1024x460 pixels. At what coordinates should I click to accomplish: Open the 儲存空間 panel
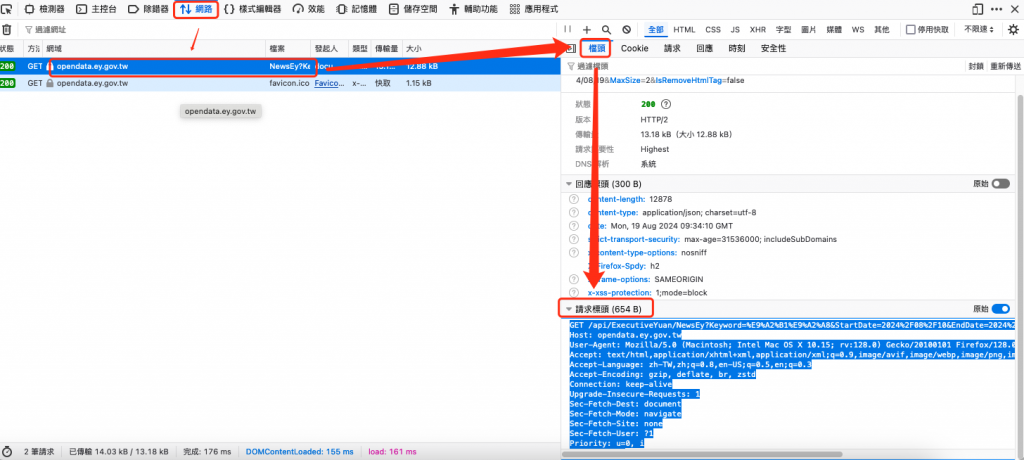(x=413, y=9)
